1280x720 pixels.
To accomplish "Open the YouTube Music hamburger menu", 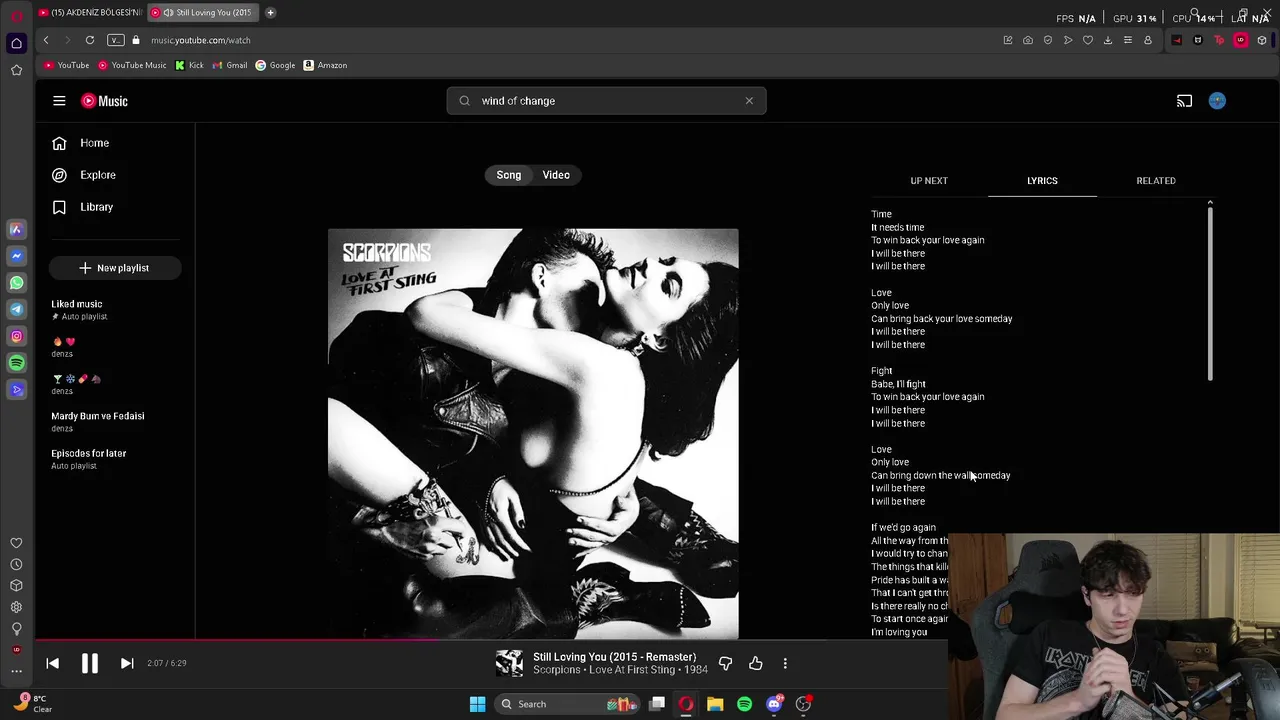I will click(x=59, y=101).
